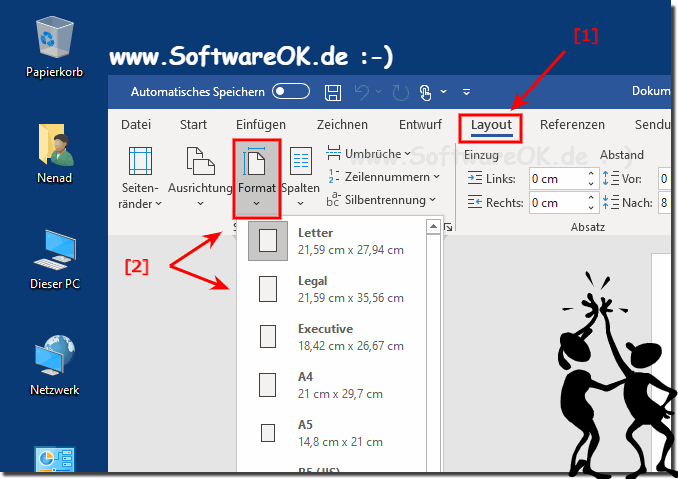Click the Abstand Nach spacing icon
Viewport: 678px width, 479px height.
(x=611, y=202)
